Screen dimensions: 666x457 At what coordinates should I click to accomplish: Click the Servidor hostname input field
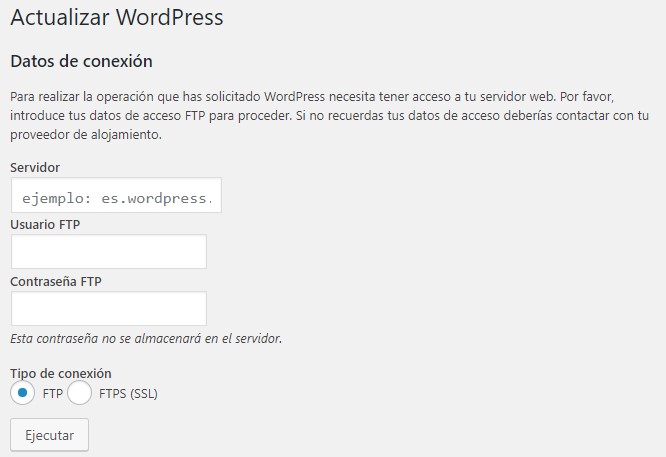[116, 195]
